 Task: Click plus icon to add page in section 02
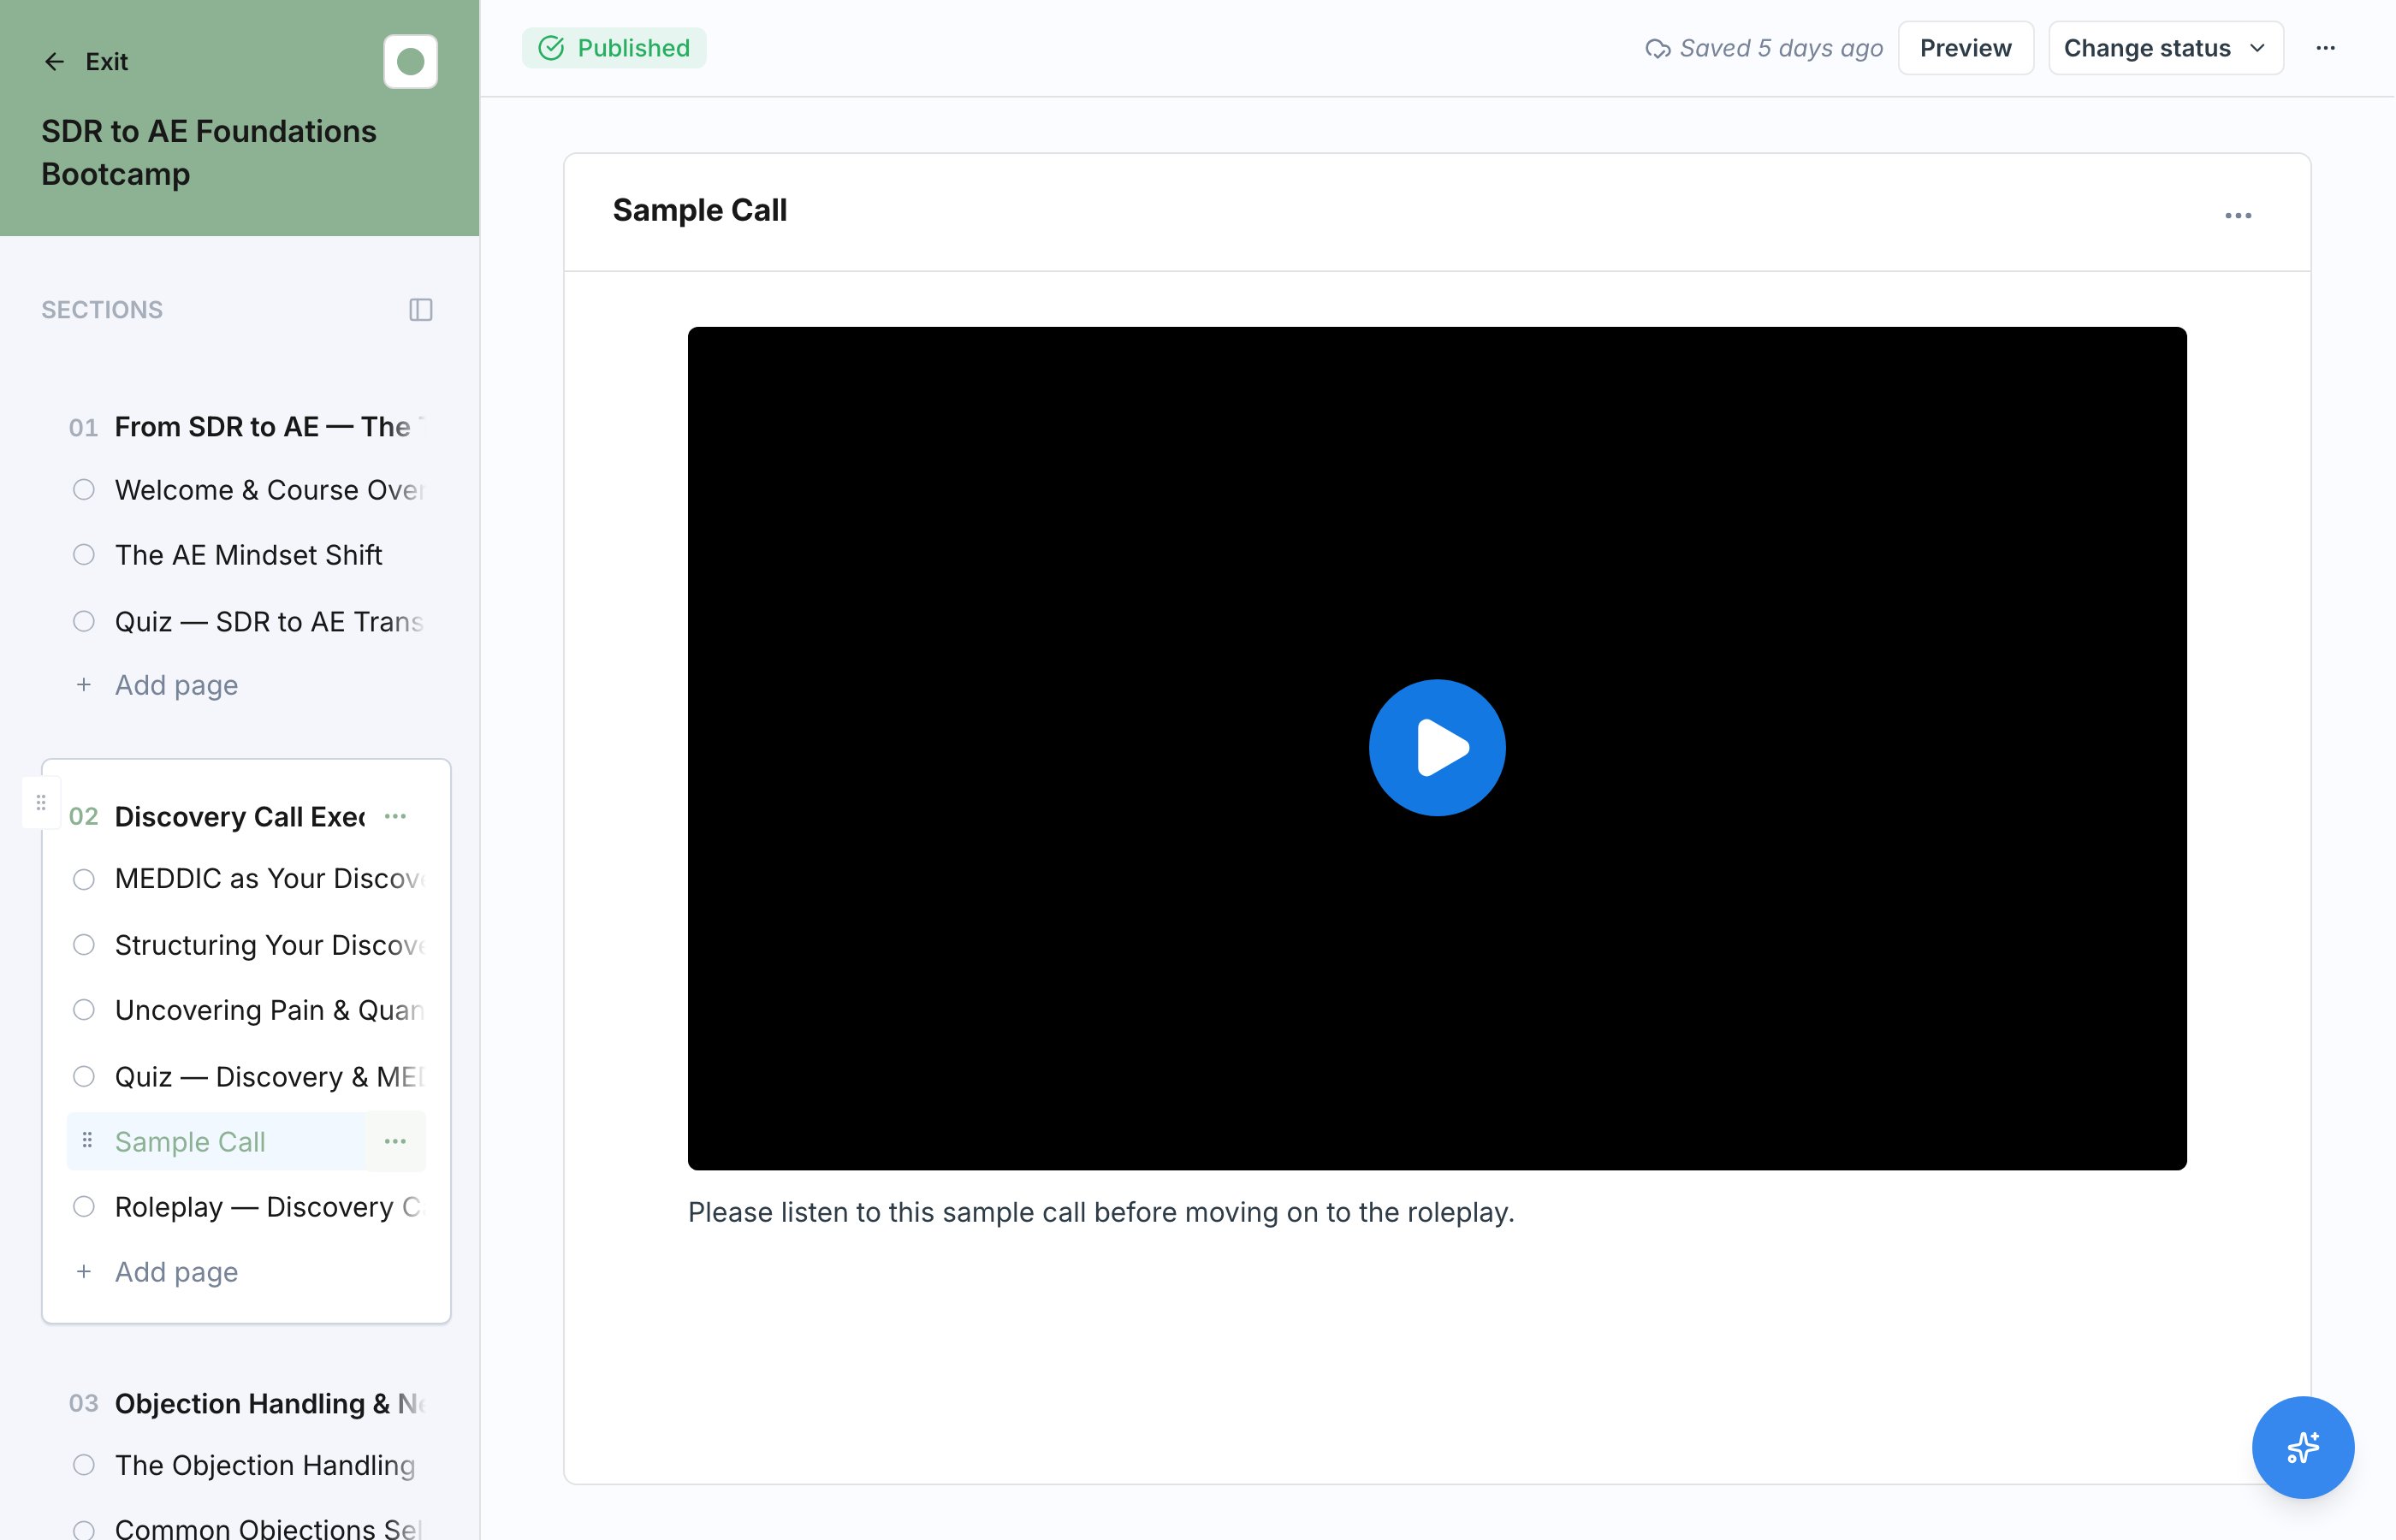tap(84, 1272)
